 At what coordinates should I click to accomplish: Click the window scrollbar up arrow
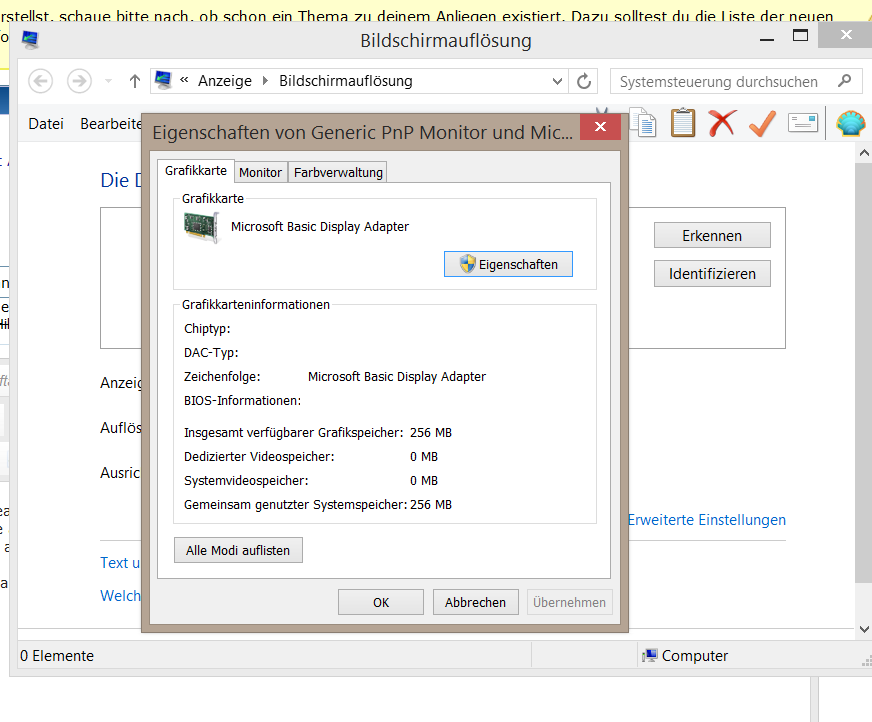tap(864, 152)
